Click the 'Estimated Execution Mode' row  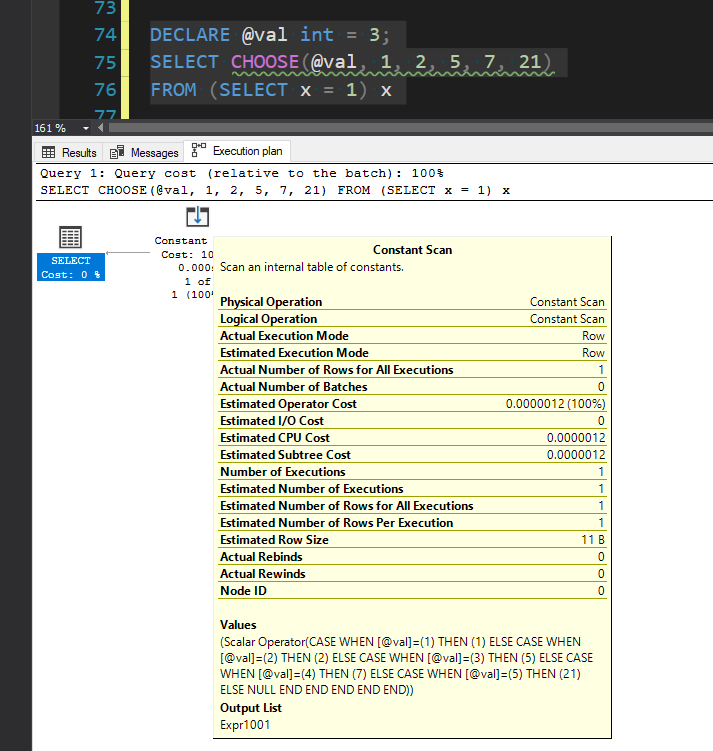click(x=412, y=353)
